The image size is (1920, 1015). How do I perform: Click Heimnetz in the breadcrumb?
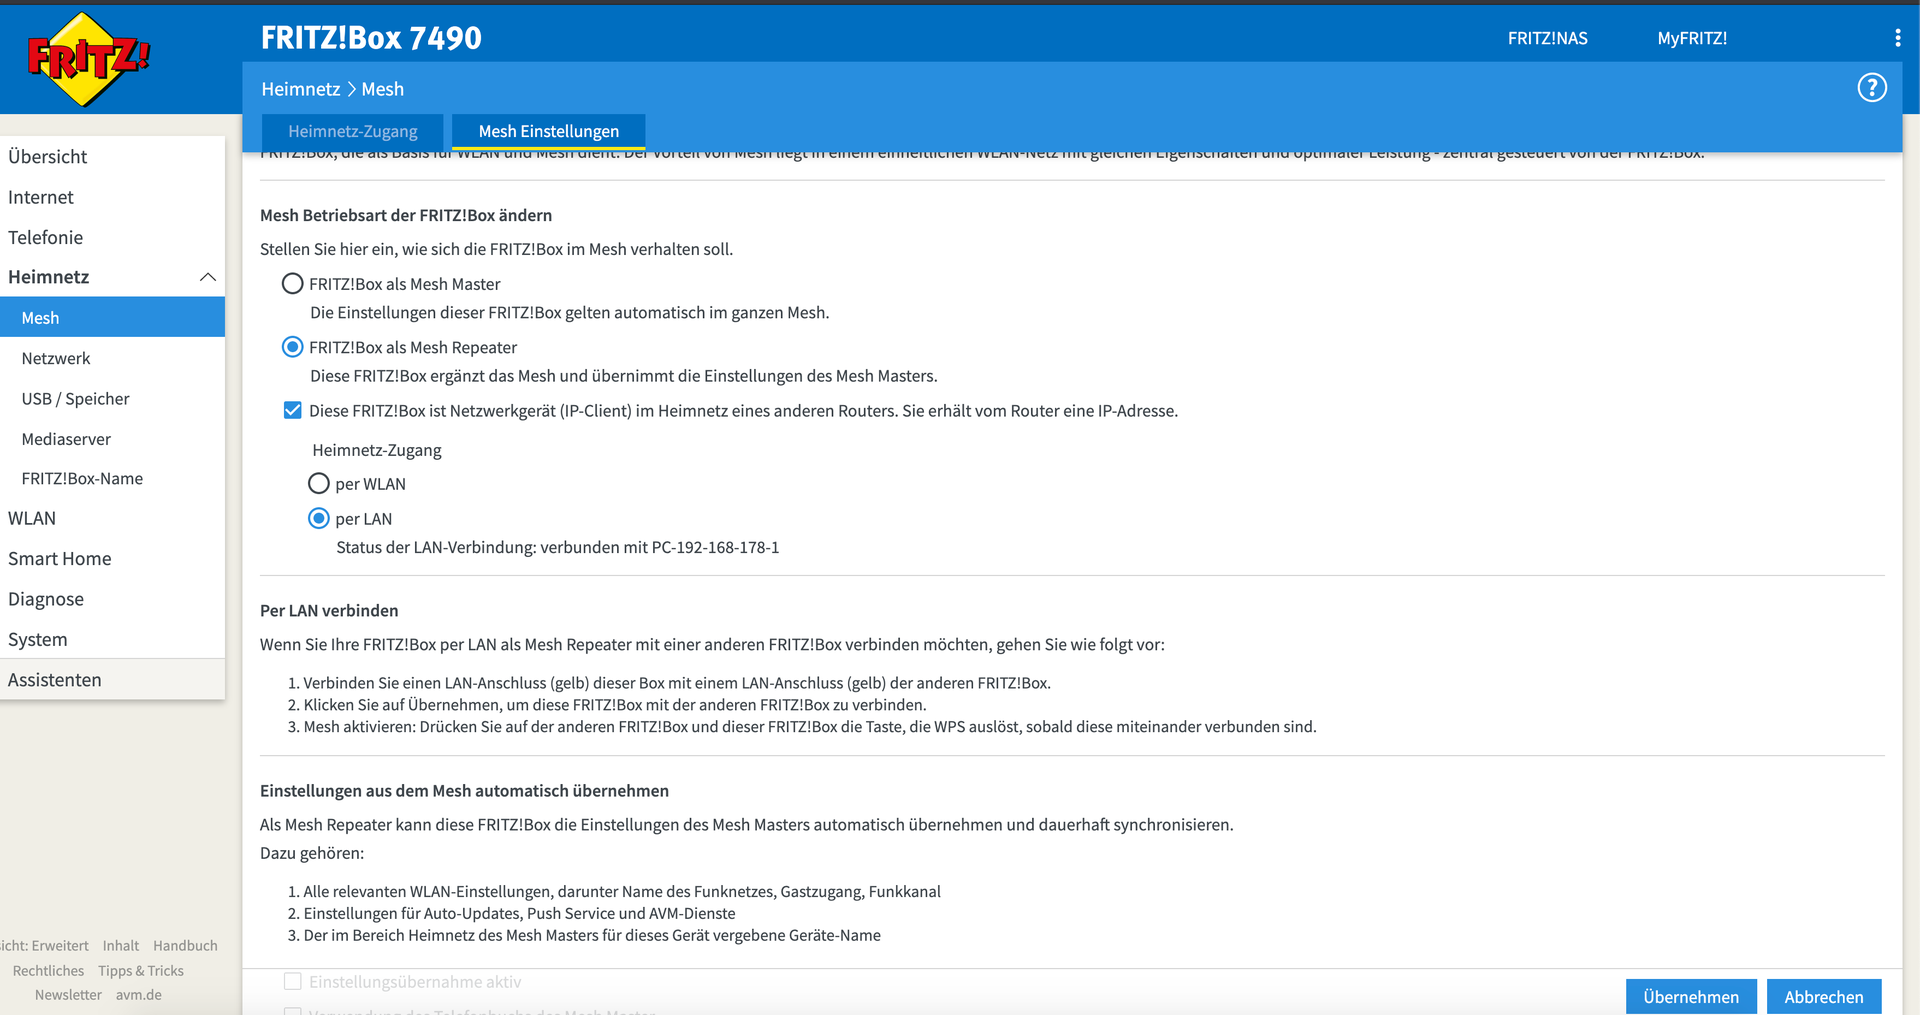(x=300, y=89)
